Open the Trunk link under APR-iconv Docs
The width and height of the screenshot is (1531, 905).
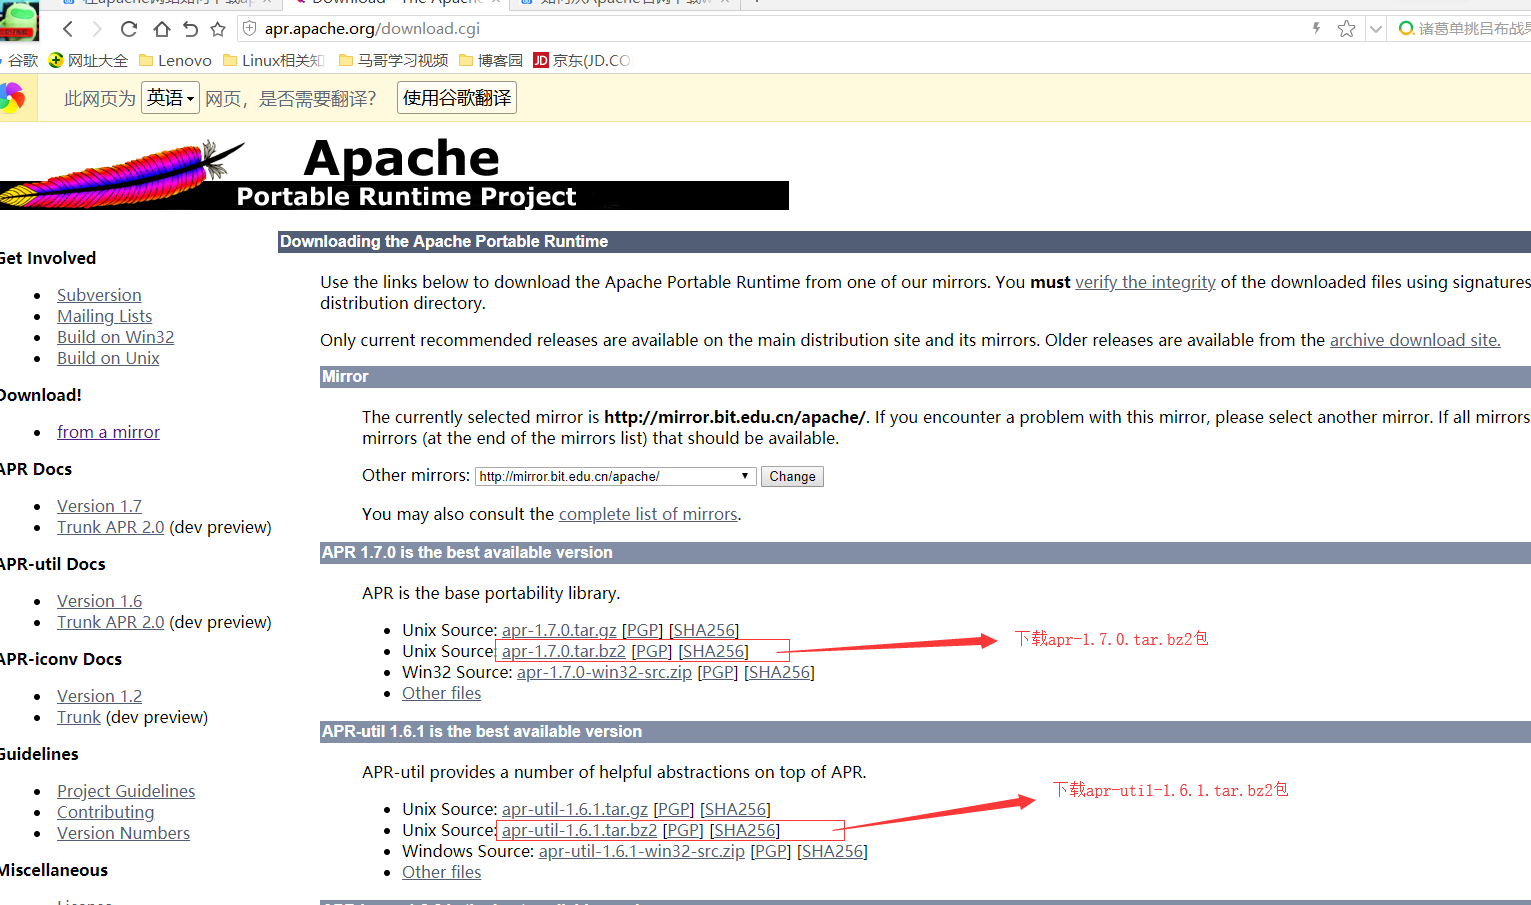tap(79, 717)
